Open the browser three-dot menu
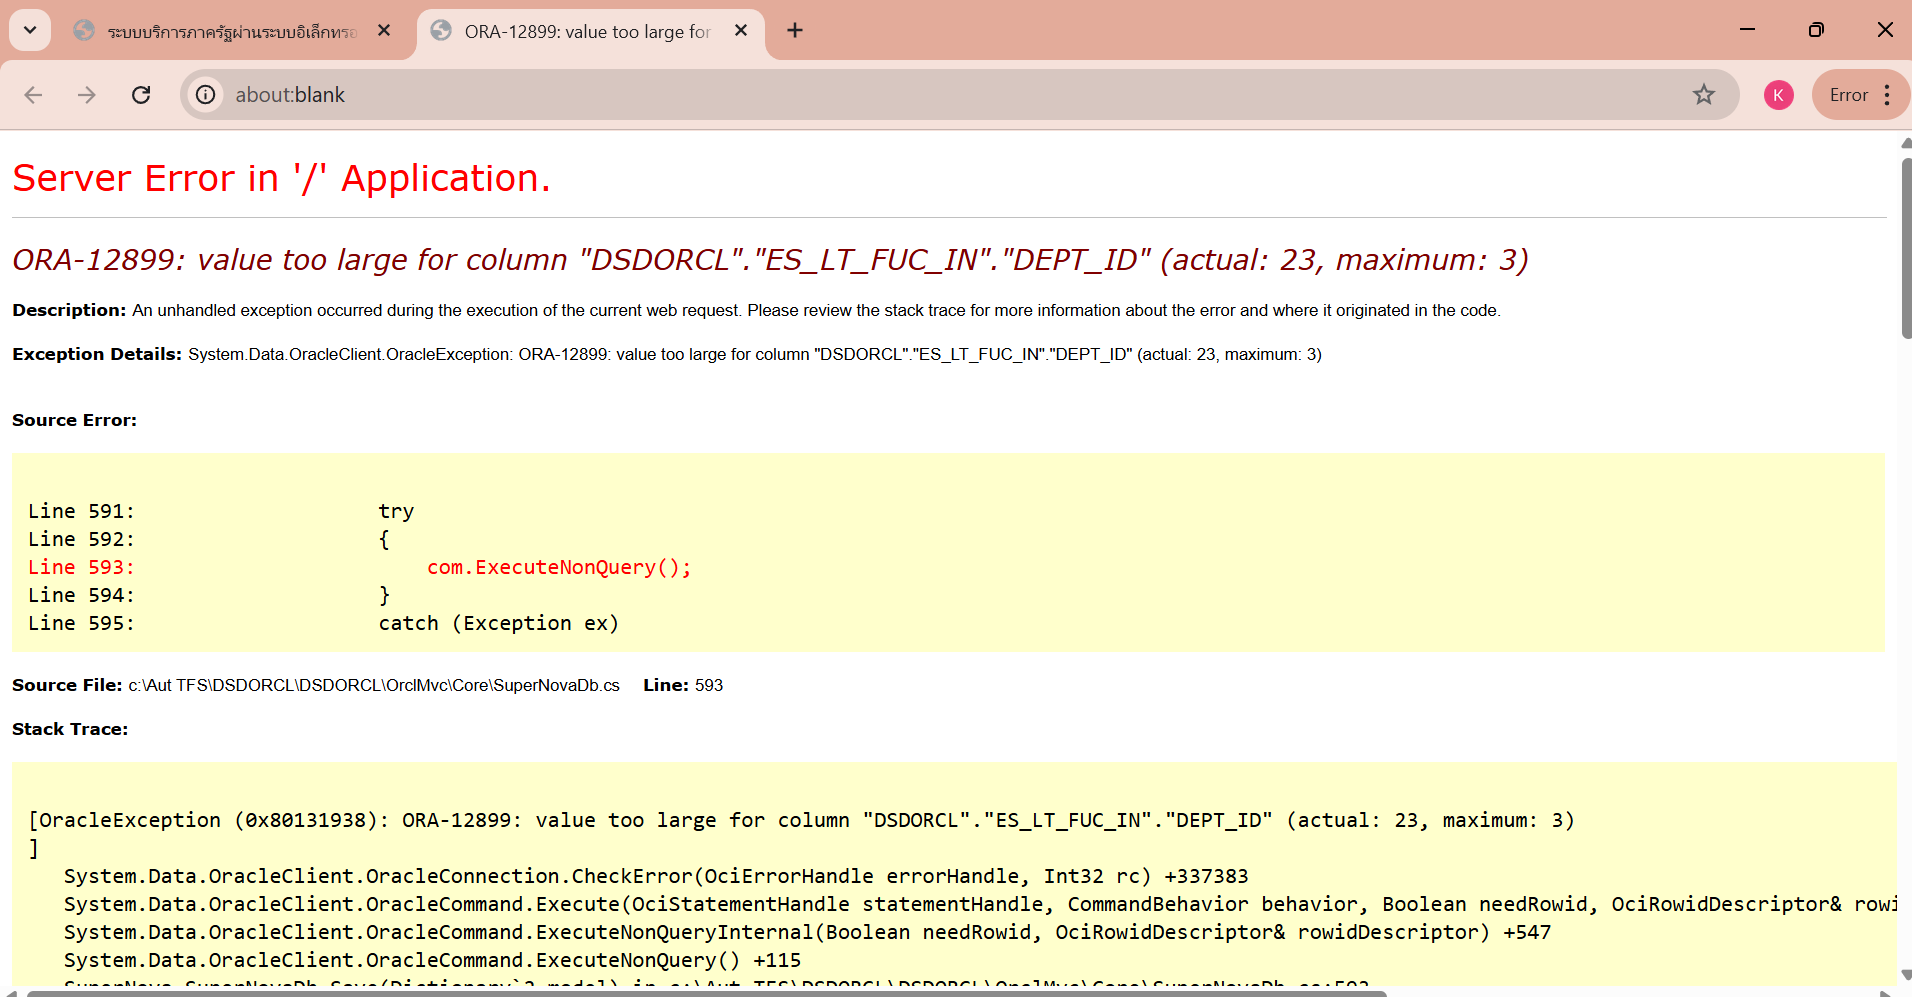Screen dimensions: 1912x997 1887,95
